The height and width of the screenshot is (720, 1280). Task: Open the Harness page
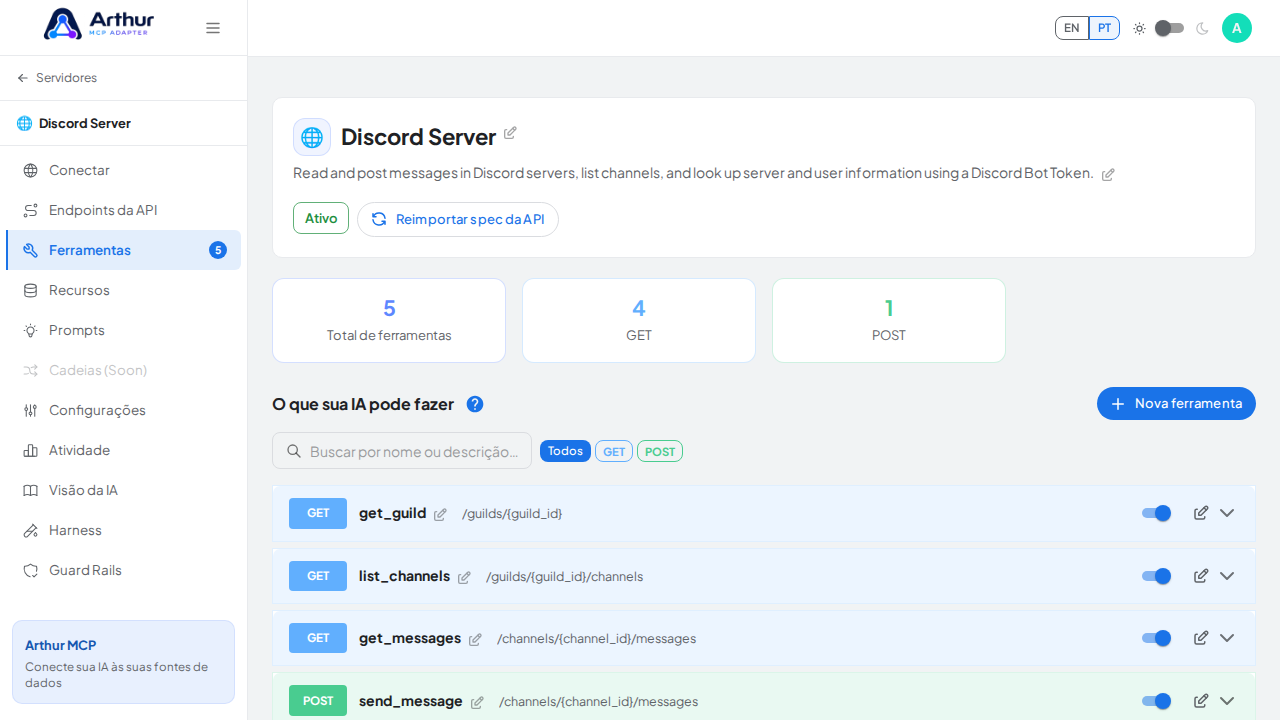[123, 530]
